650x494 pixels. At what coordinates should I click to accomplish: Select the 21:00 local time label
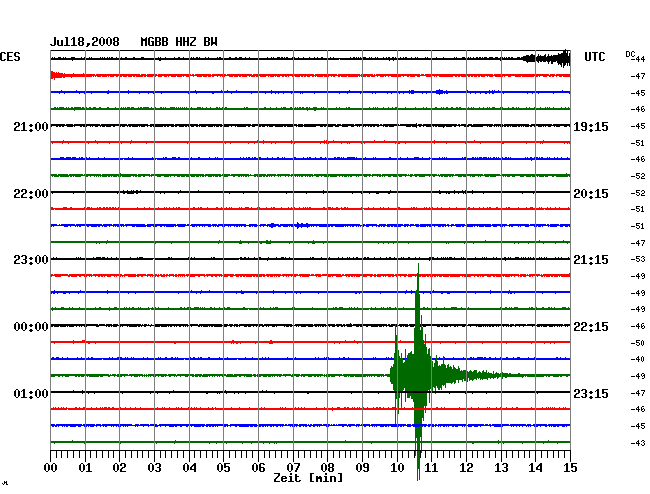31,126
